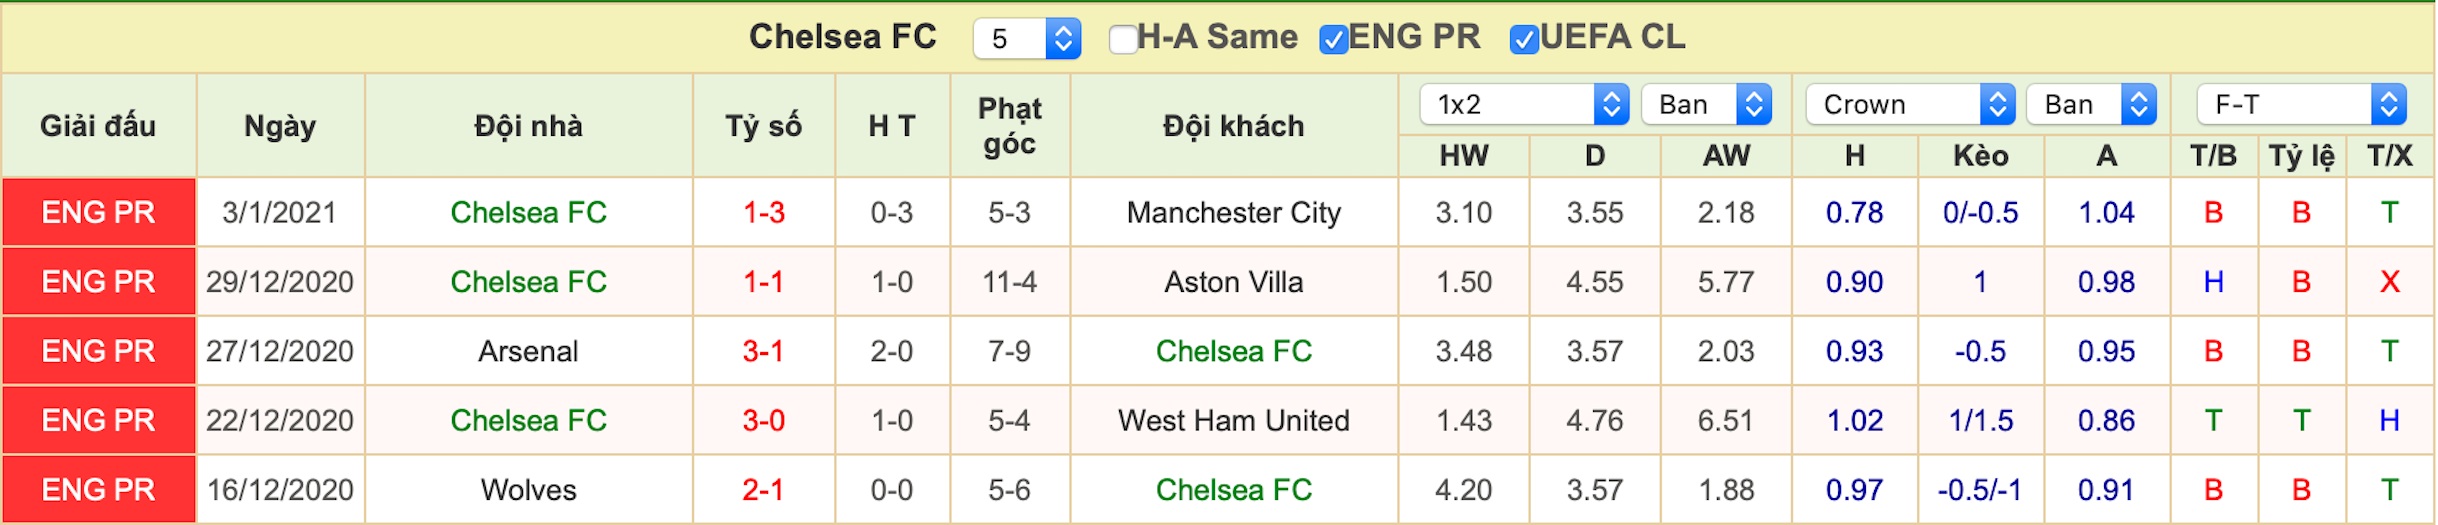Click the Wolves home team name
Screen dimensions: 2438x525
[x=529, y=490]
